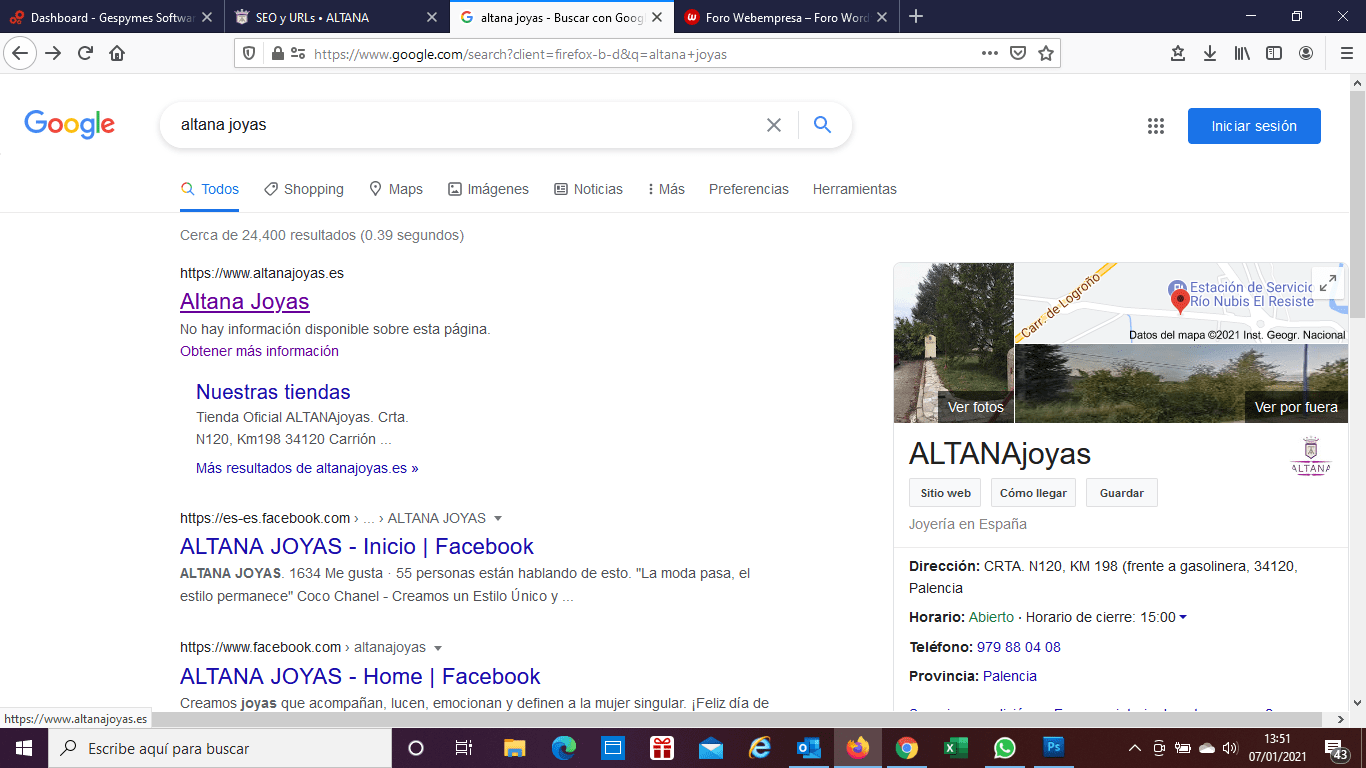Click the Sitio web button

pyautogui.click(x=946, y=493)
